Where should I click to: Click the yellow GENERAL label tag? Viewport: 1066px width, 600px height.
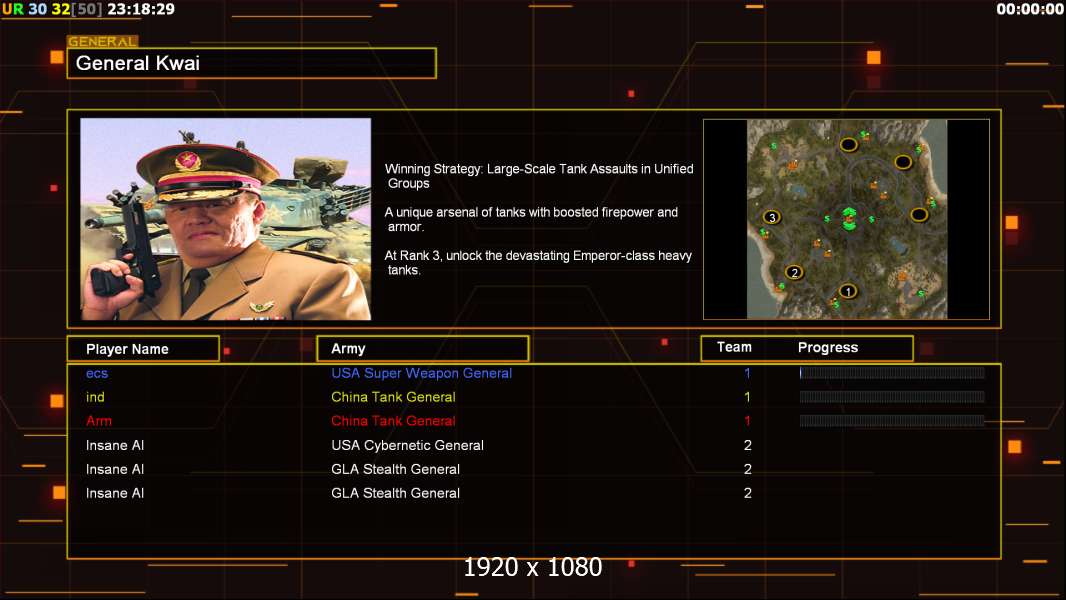[x=103, y=41]
